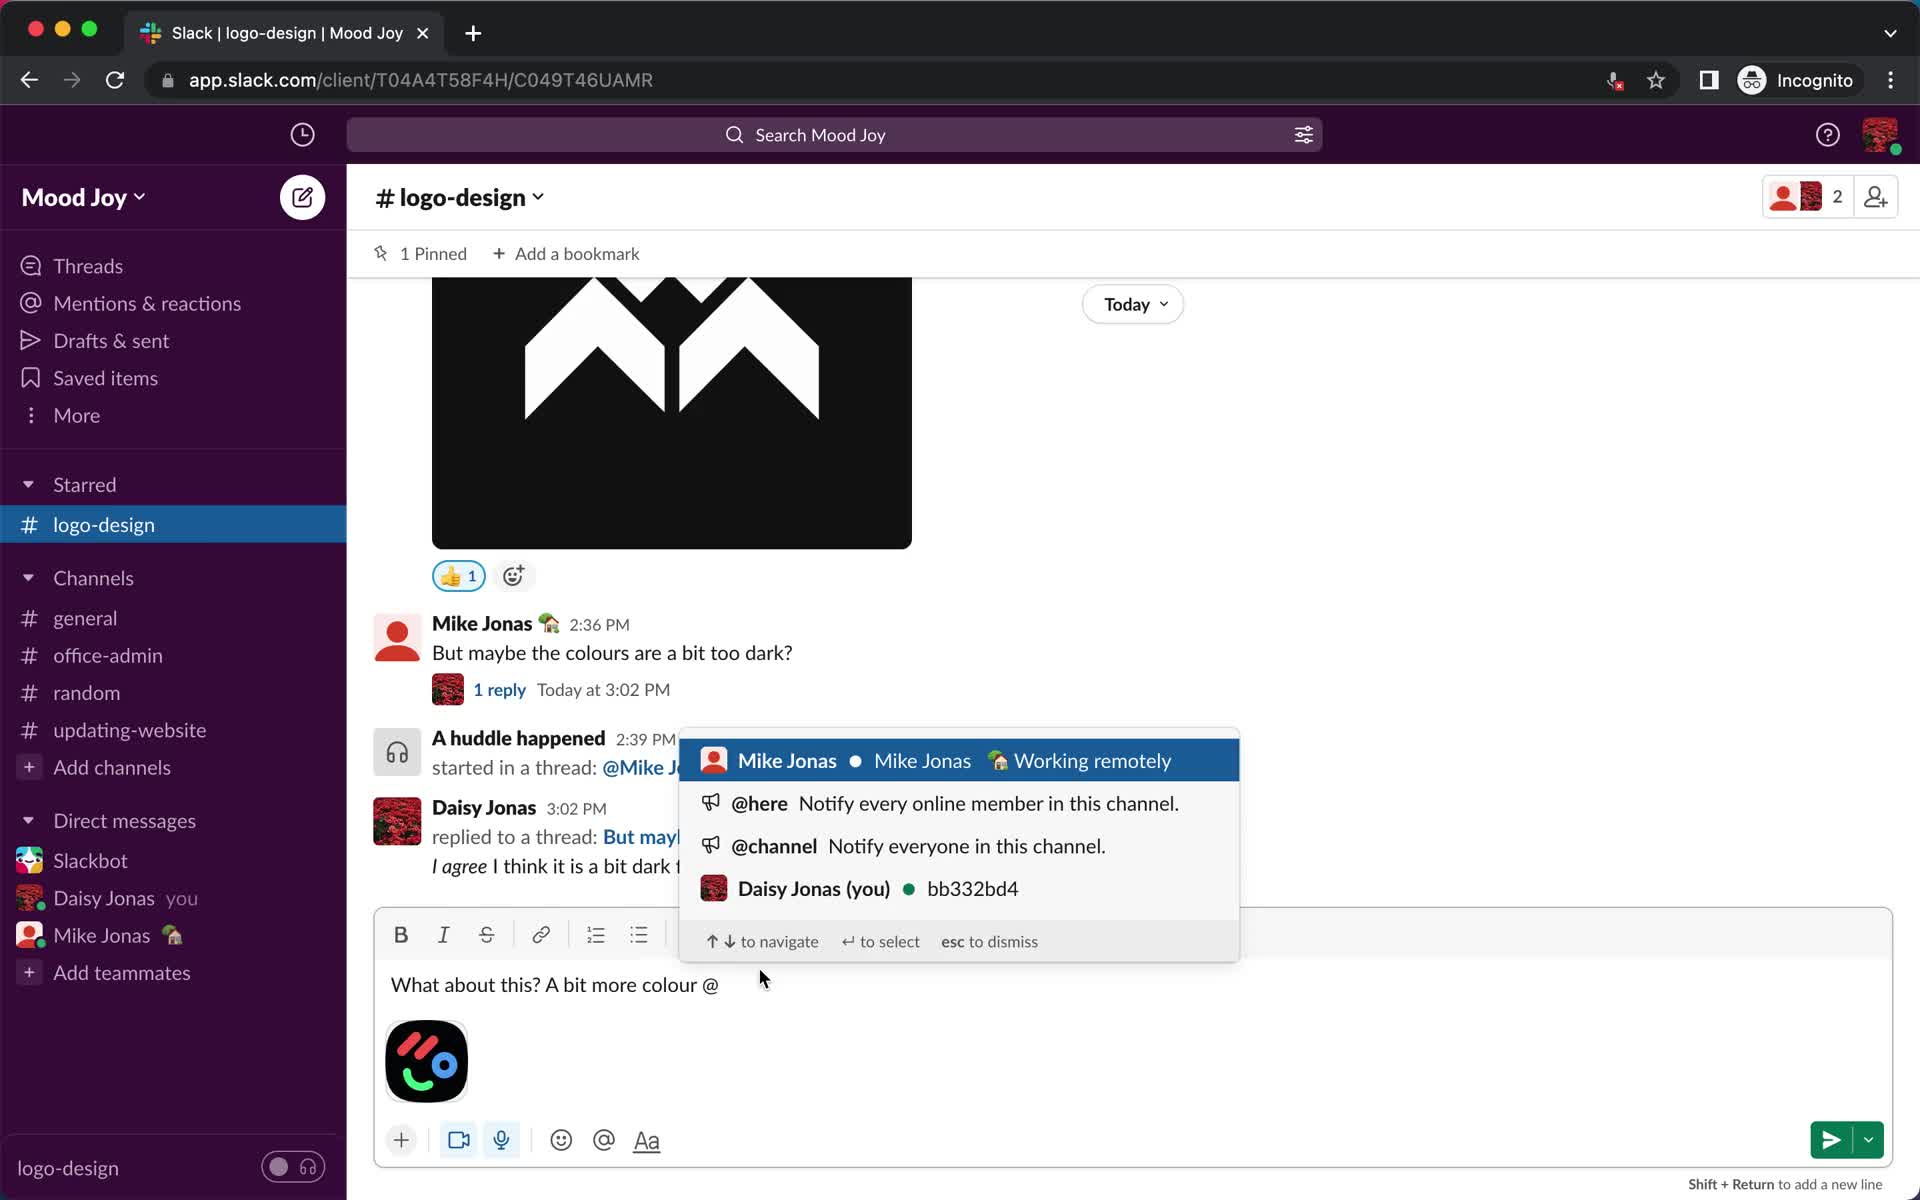Select Mike Jonas from mention suggestions
1920x1200 pixels.
pos(959,761)
